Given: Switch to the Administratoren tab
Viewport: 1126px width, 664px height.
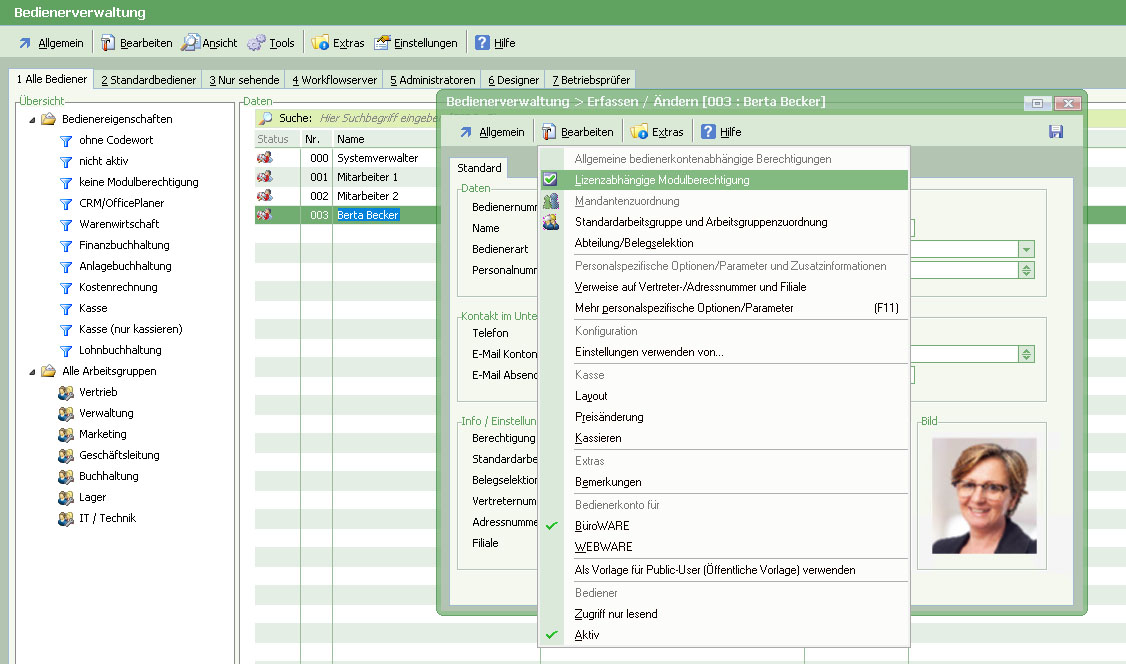Looking at the screenshot, I should (432, 80).
